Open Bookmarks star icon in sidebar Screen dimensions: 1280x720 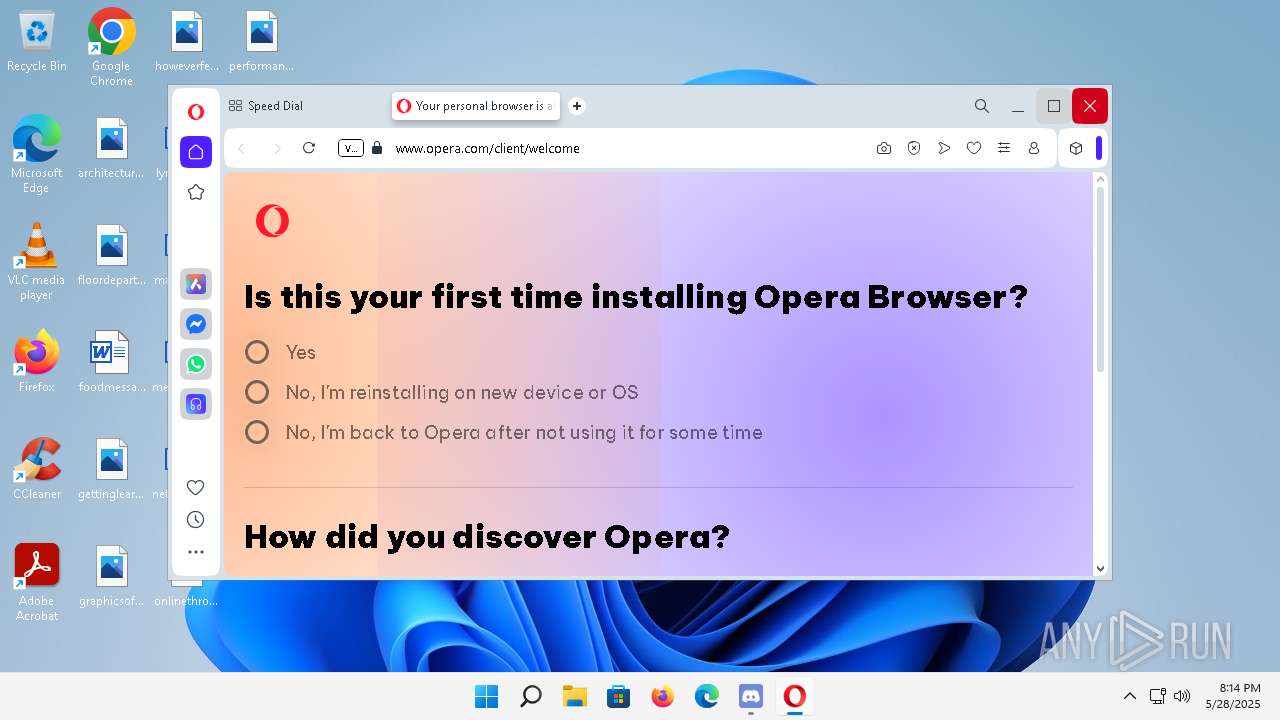[x=196, y=192]
